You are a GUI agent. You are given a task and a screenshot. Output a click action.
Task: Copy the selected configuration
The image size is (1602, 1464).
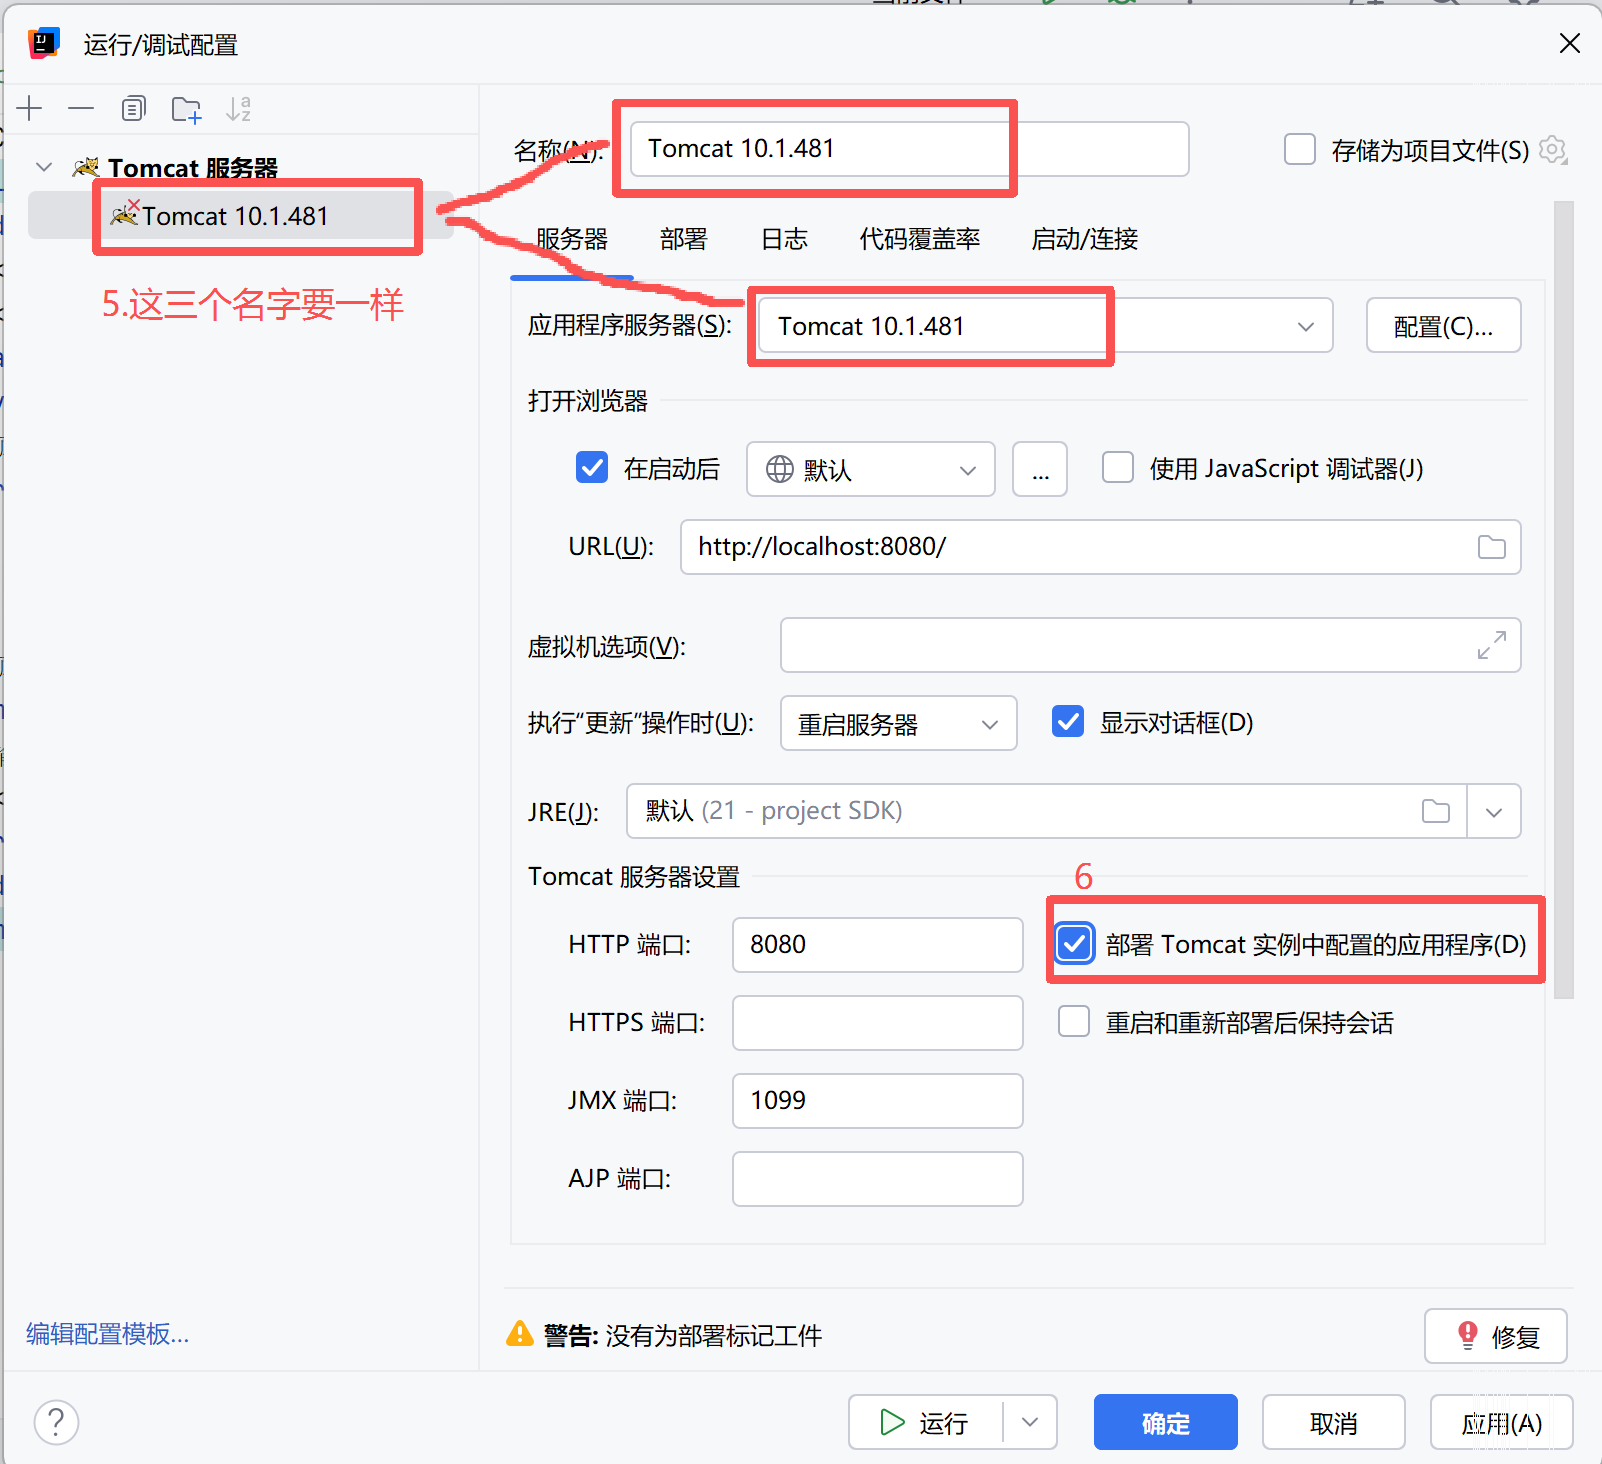(133, 109)
